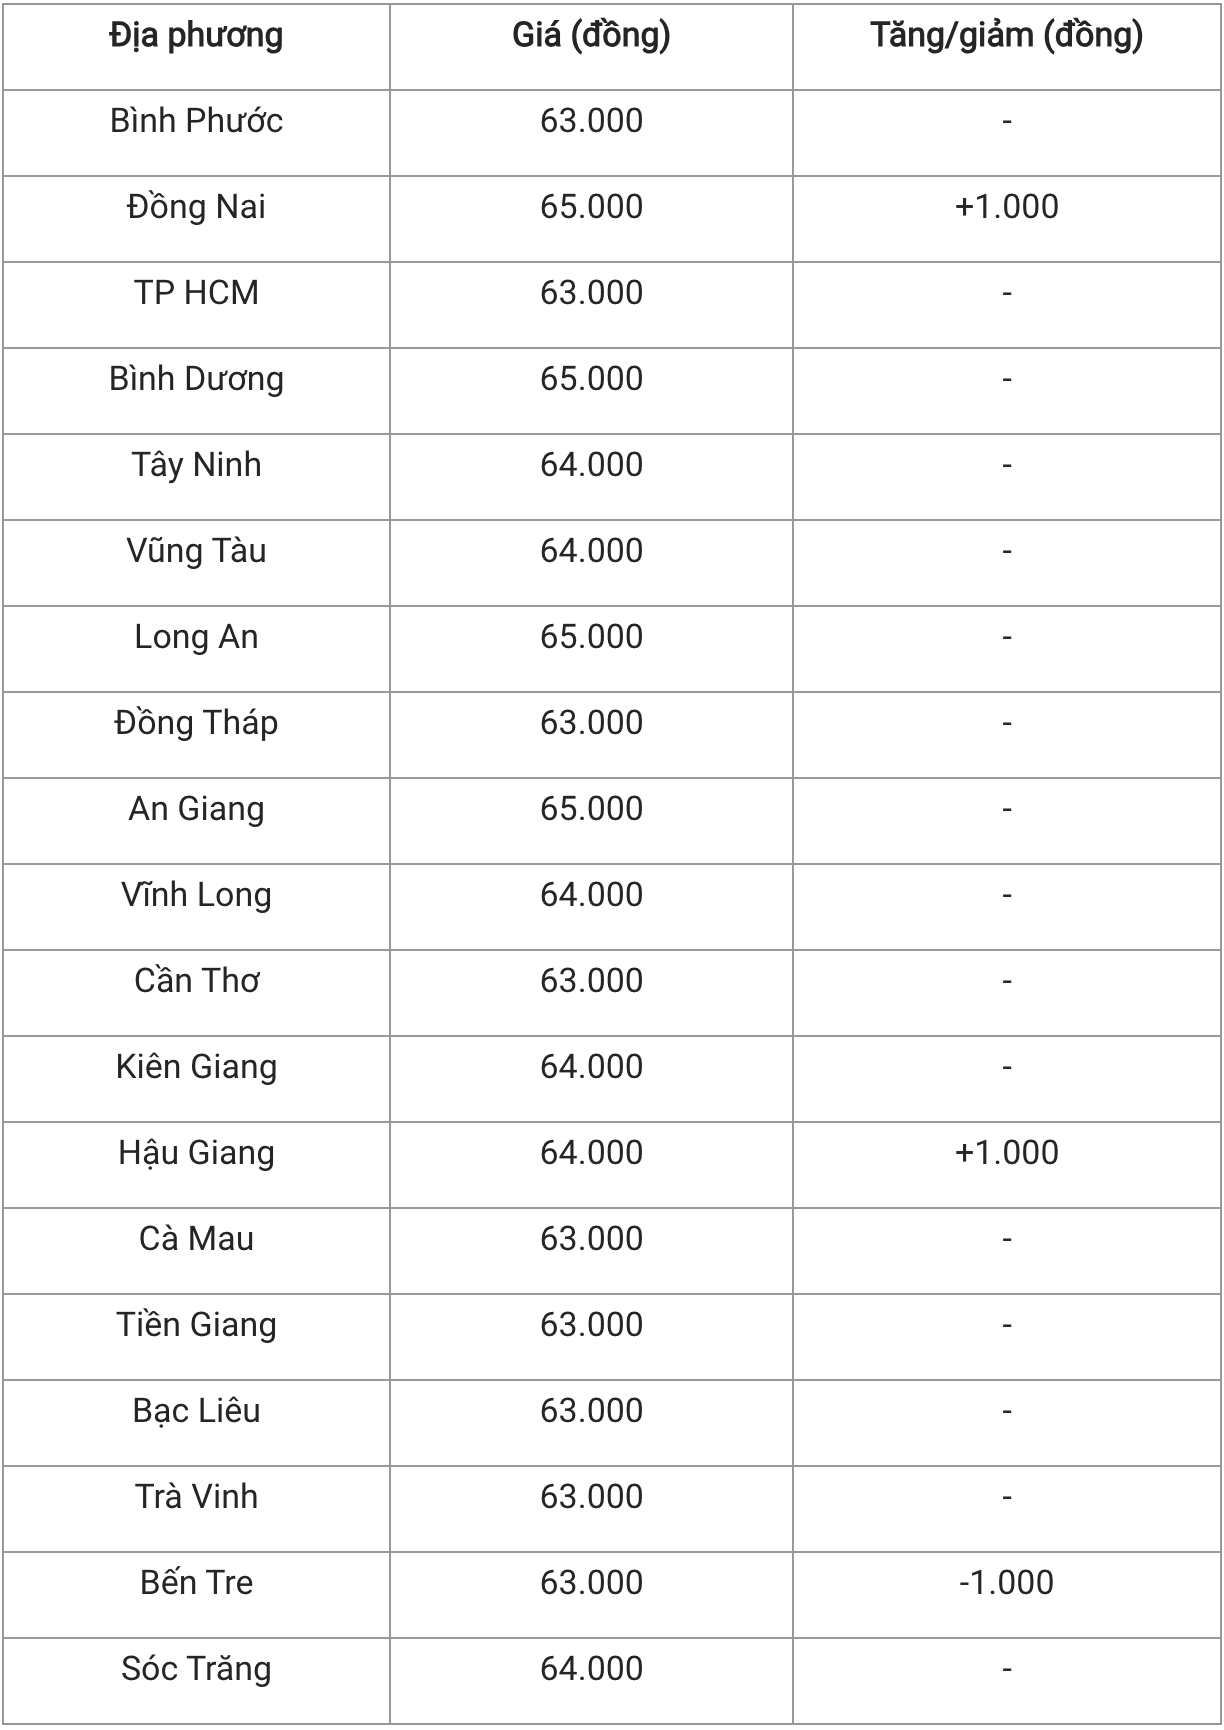Click the Giá (đồng) column header
The width and height of the screenshot is (1224, 1730).
(x=591, y=36)
